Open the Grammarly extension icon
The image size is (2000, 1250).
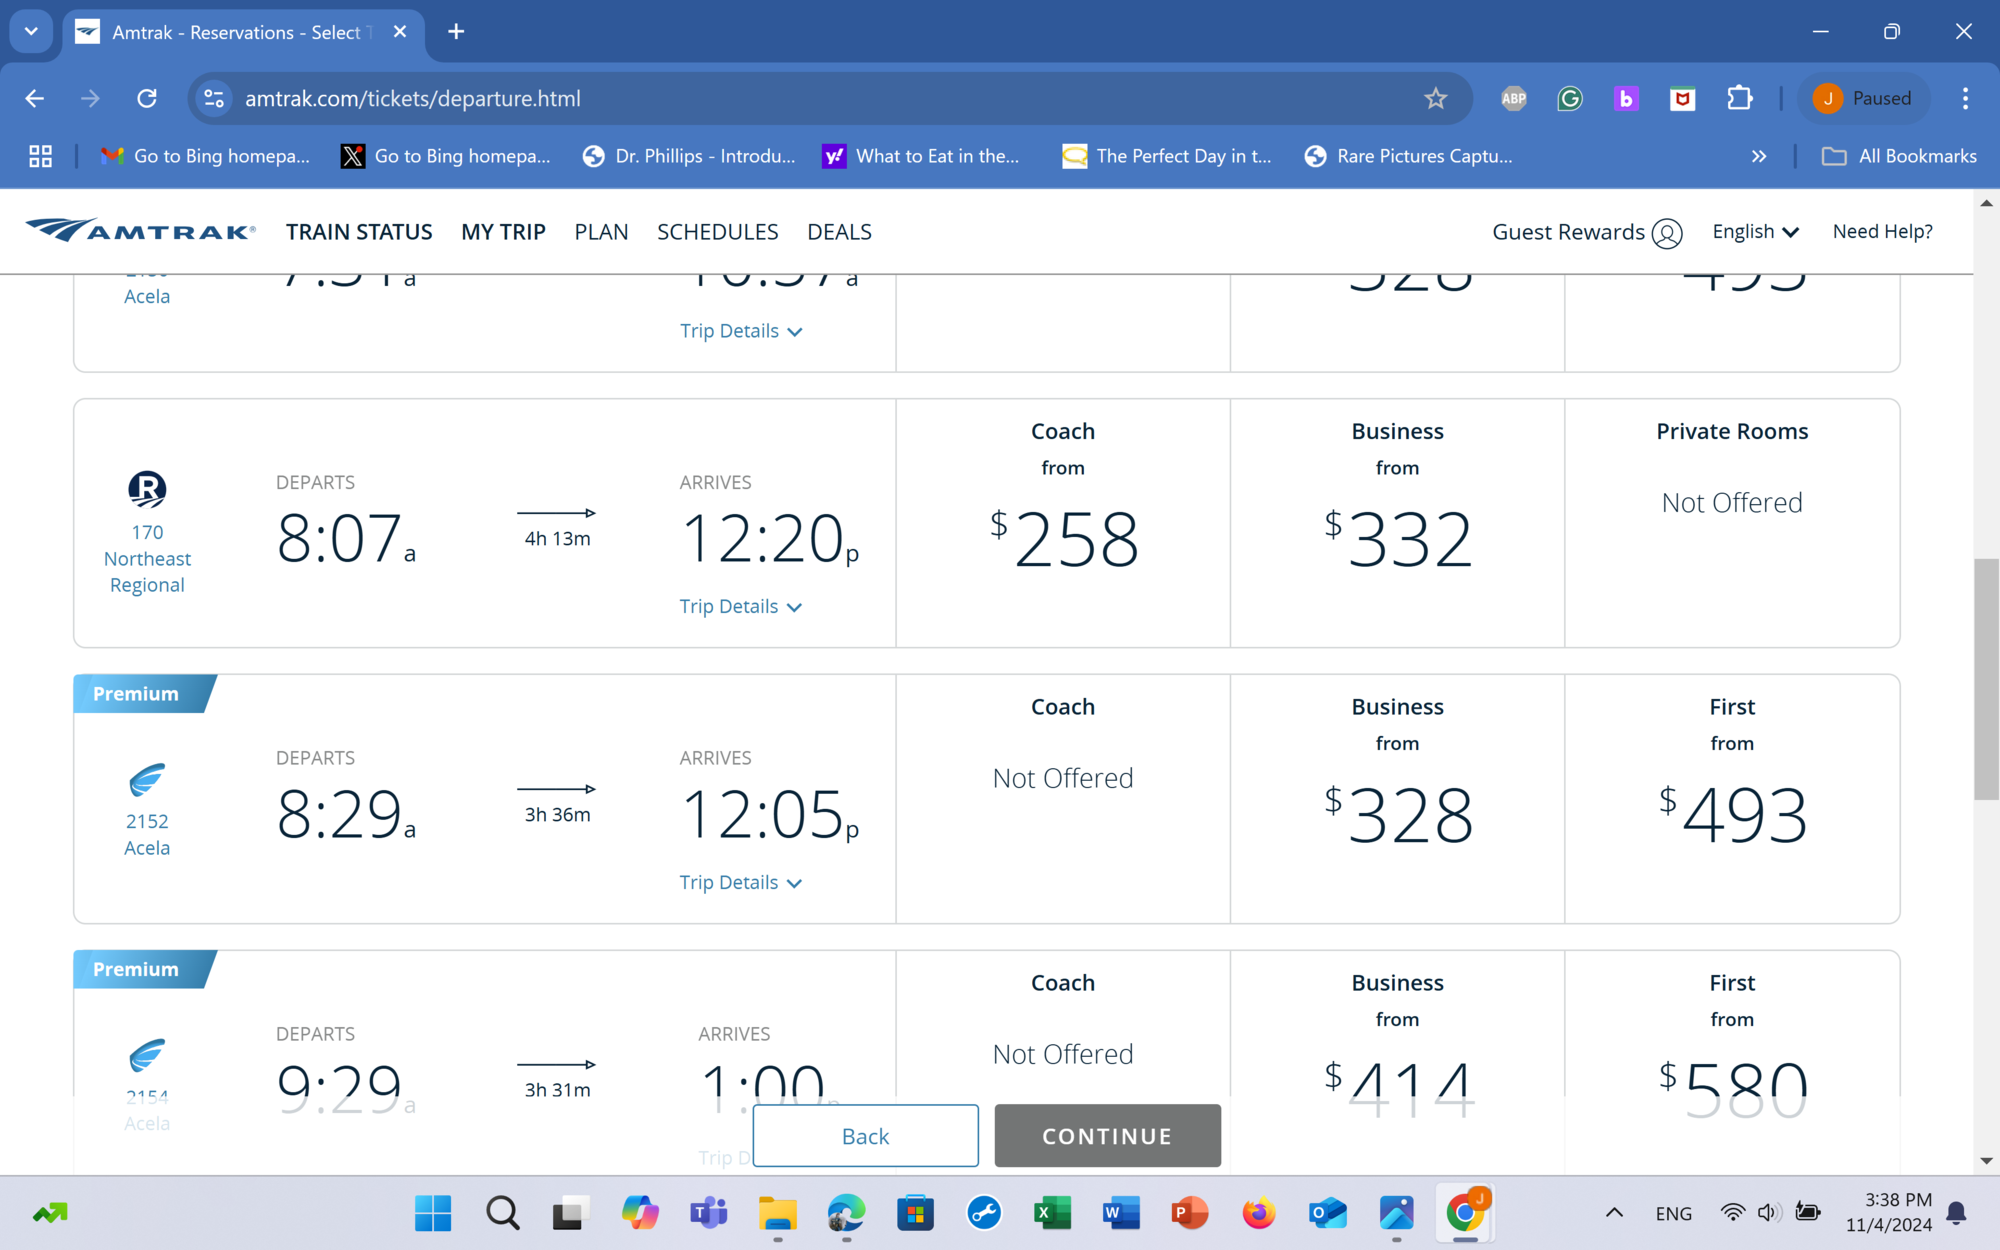click(1569, 98)
